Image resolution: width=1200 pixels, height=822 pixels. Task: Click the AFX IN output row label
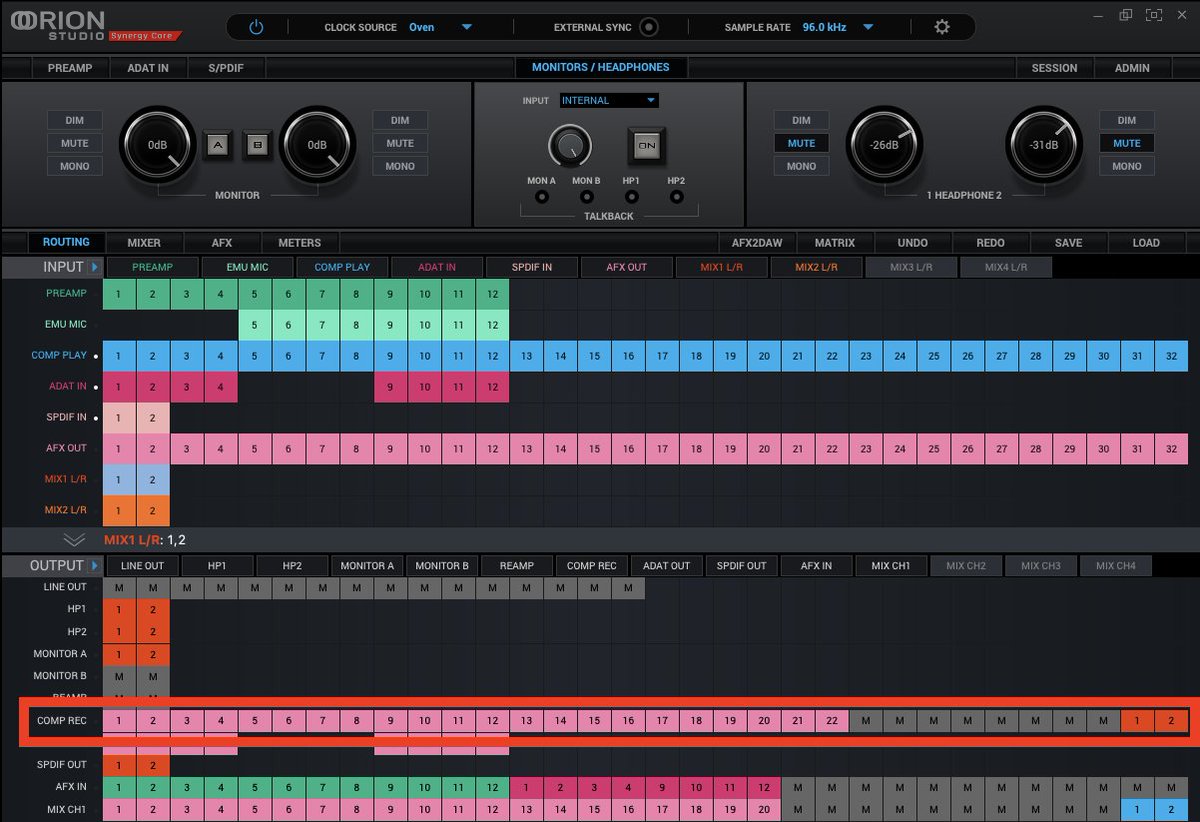coord(71,787)
